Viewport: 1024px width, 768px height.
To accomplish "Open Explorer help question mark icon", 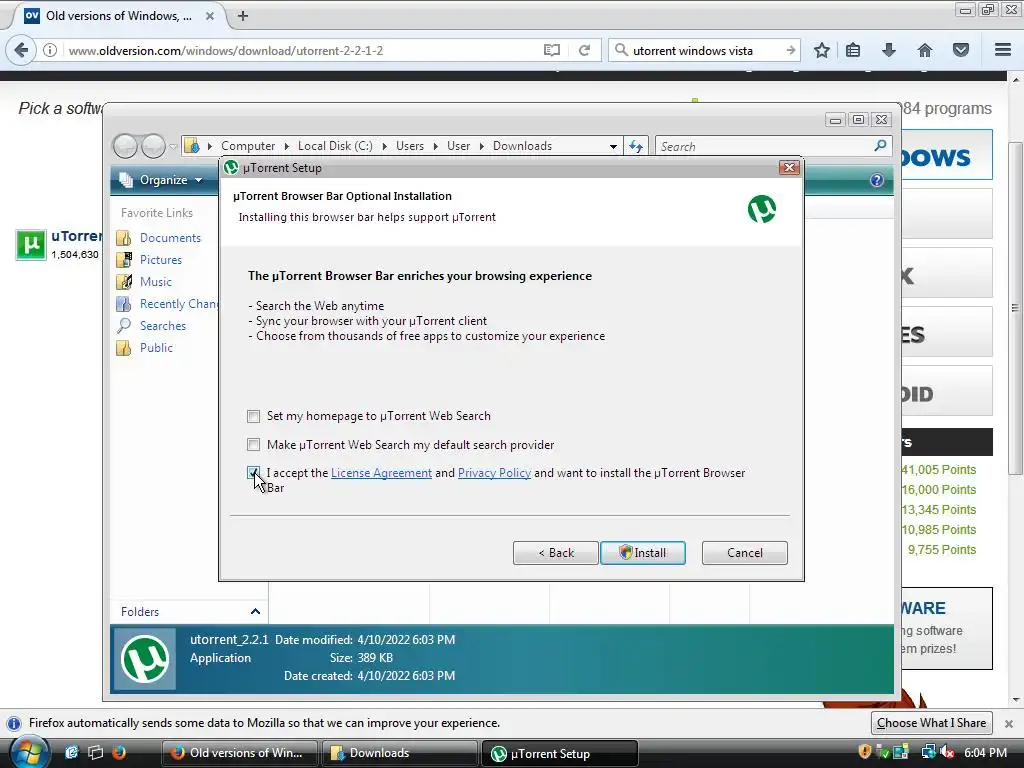I will pos(876,180).
